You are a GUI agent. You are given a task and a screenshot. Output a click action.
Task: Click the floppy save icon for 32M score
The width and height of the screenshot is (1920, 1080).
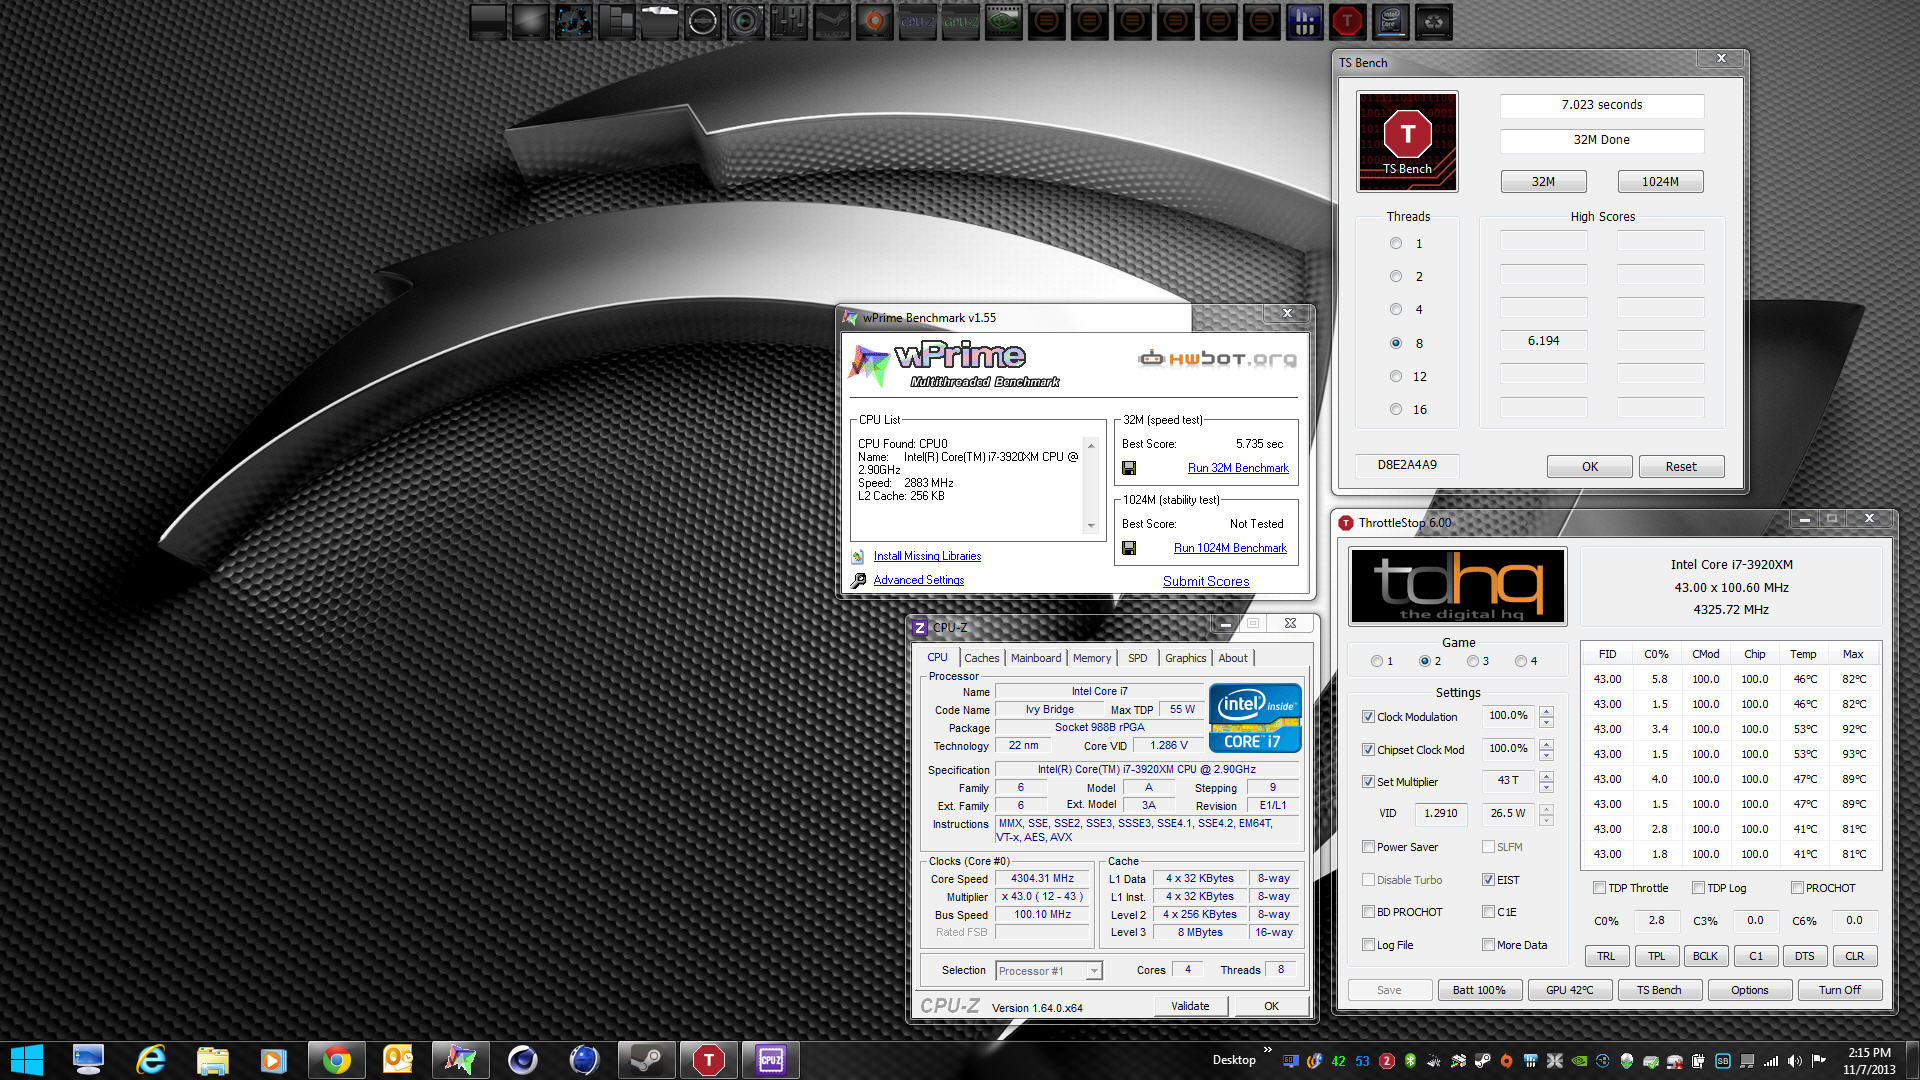pos(1129,468)
